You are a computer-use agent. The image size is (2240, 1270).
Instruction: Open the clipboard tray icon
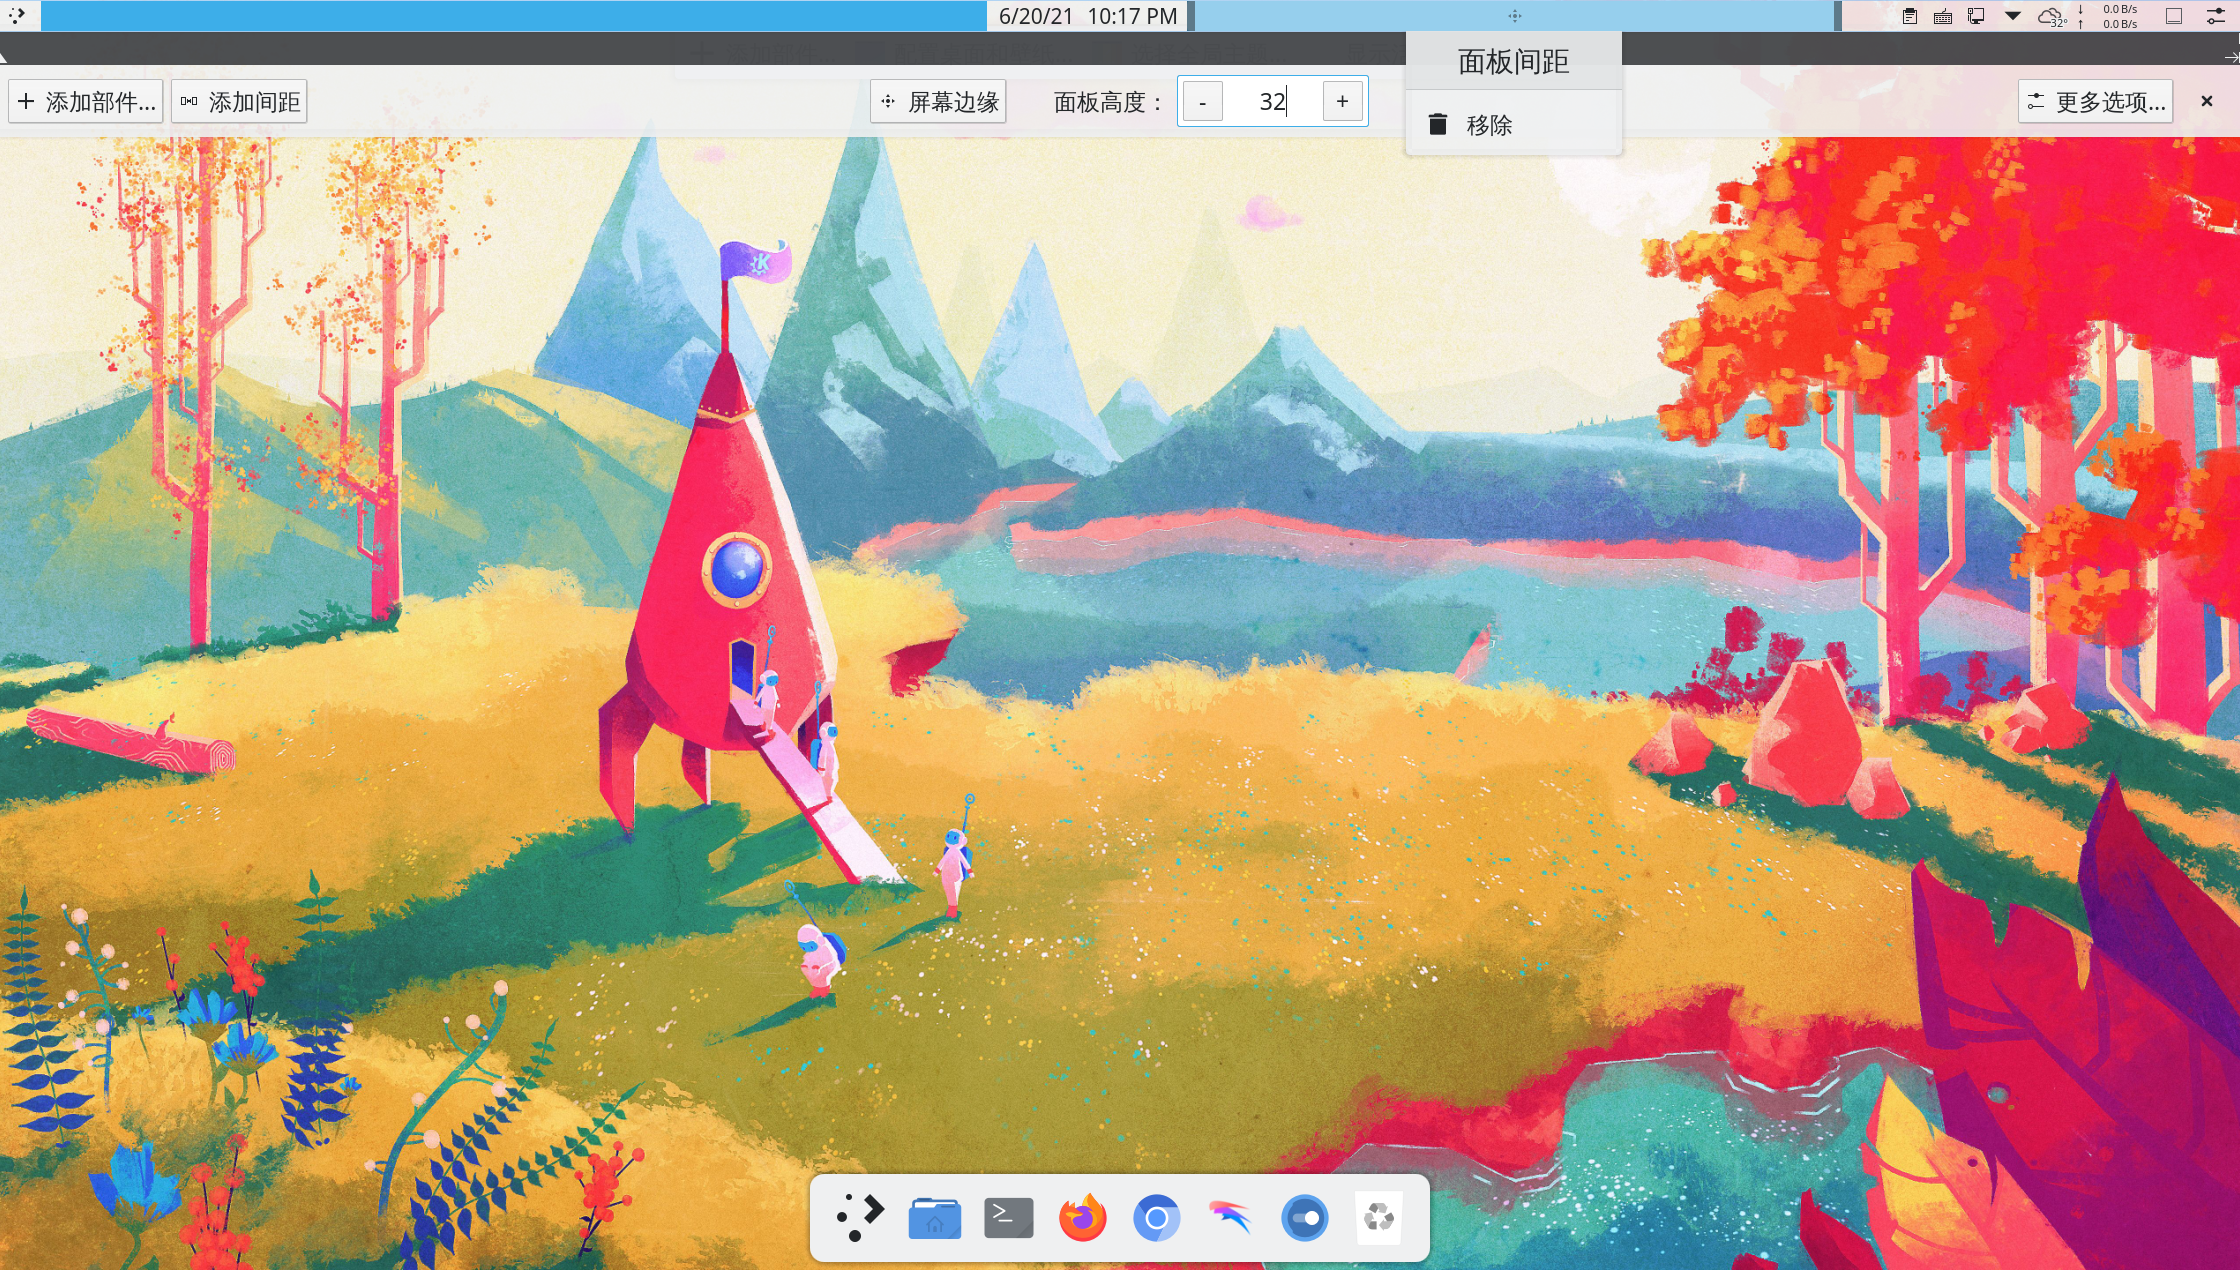click(1909, 16)
